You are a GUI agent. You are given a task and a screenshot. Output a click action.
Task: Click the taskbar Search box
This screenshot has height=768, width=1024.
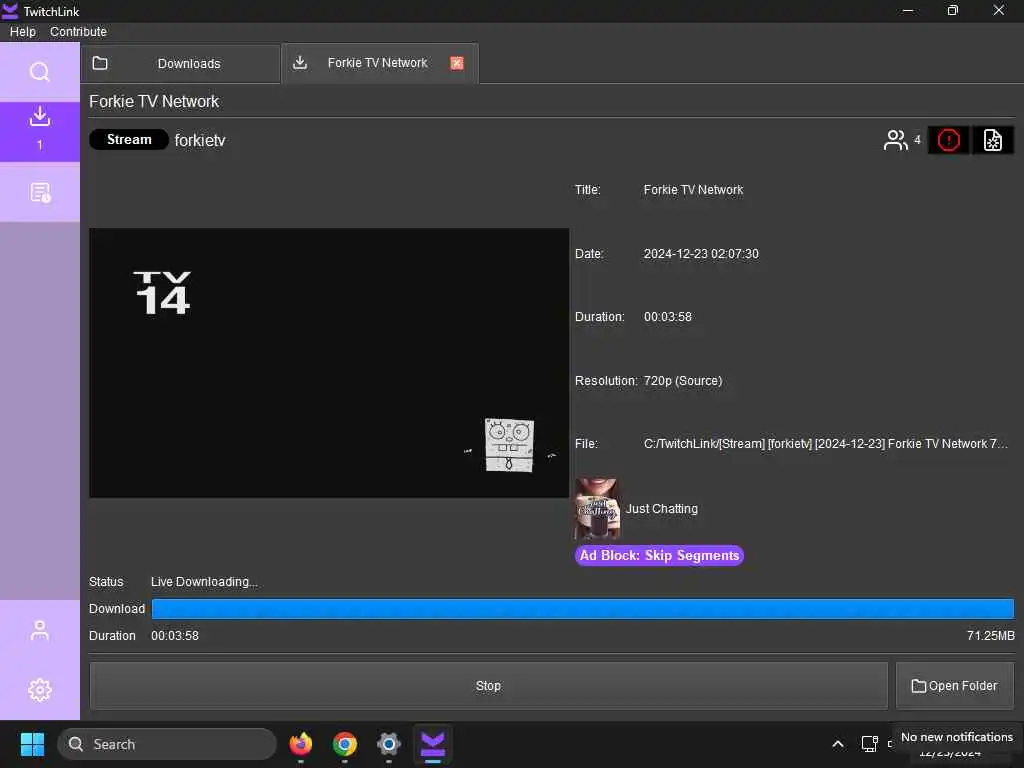tap(167, 744)
